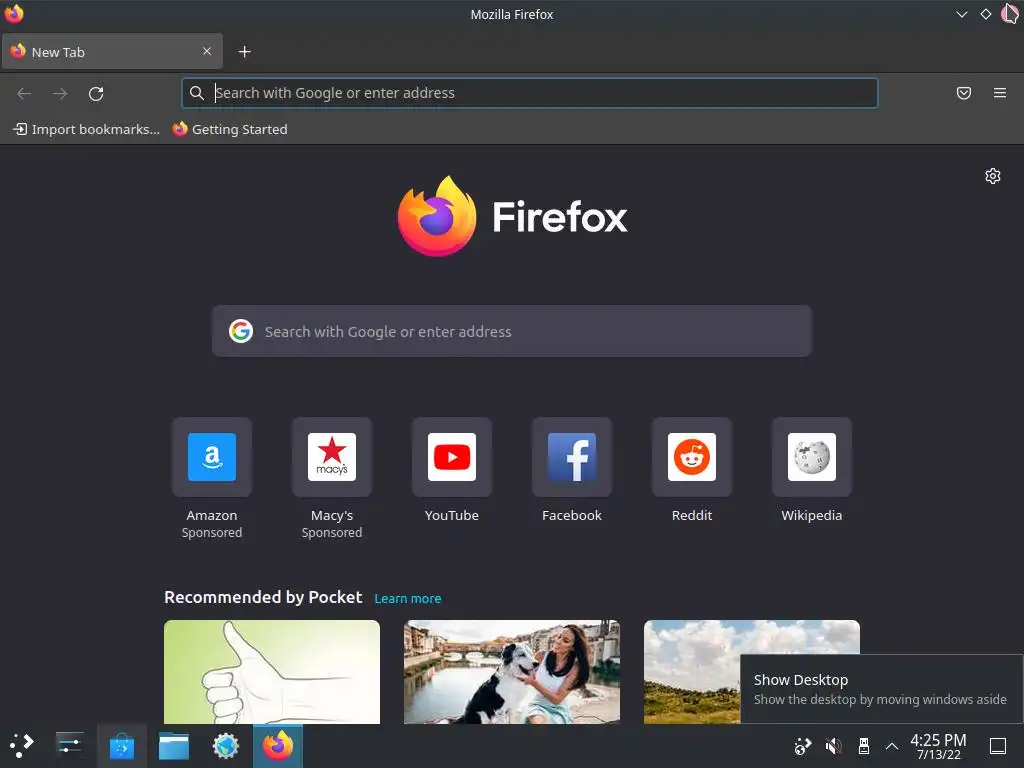1024x768 pixels.
Task: Open the updates tray icon
Action: tap(802, 746)
